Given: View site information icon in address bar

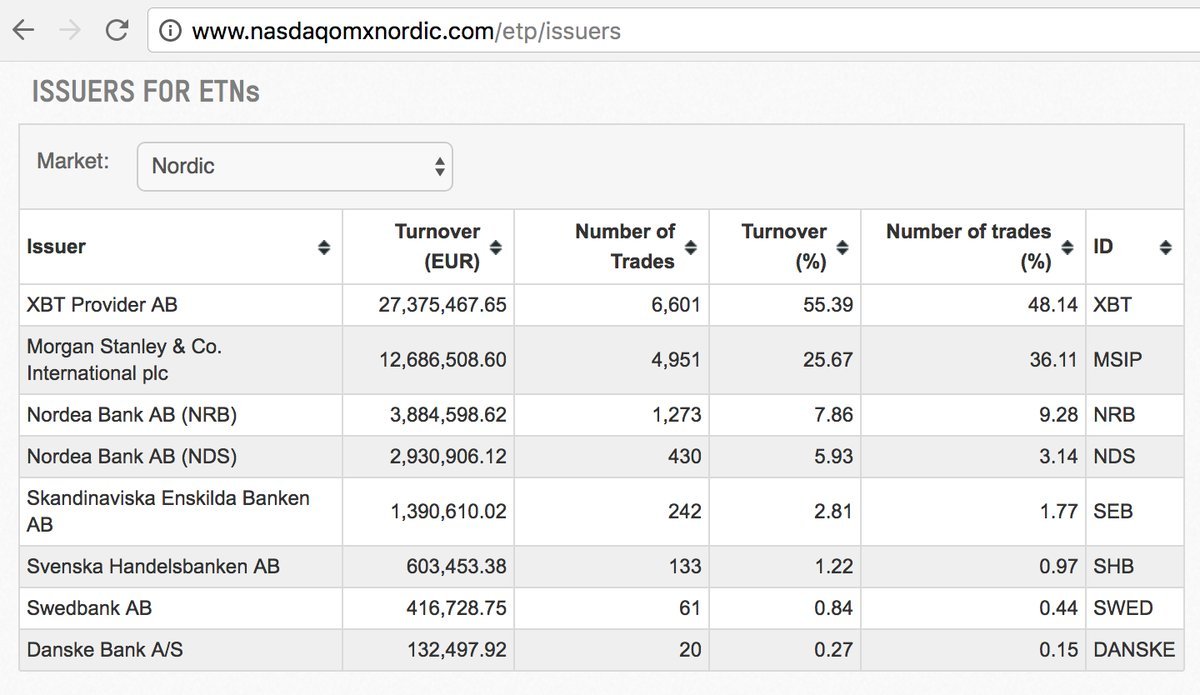Looking at the screenshot, I should (170, 31).
